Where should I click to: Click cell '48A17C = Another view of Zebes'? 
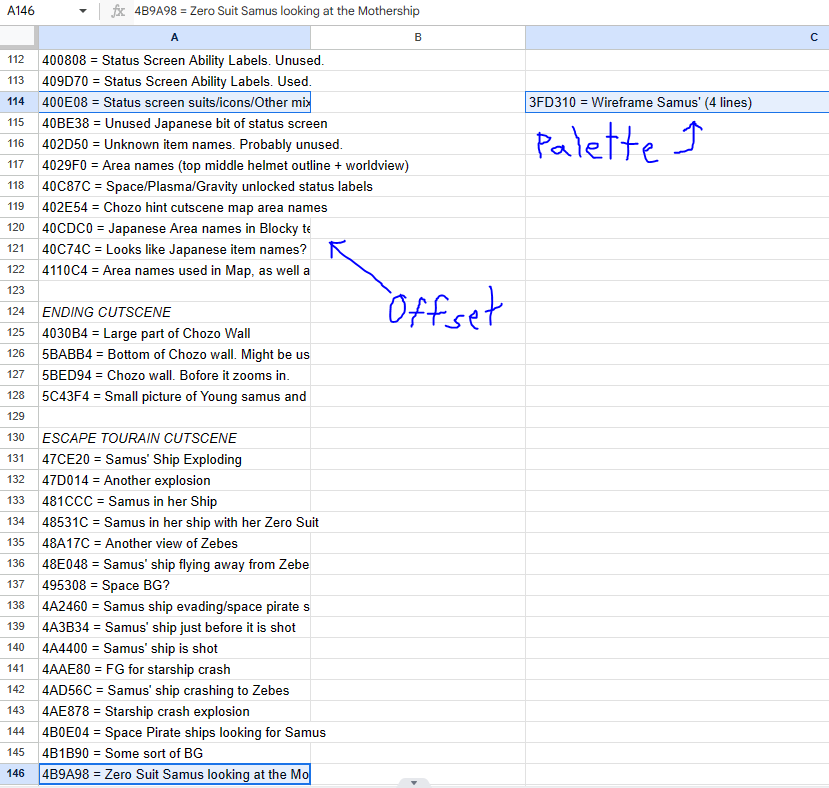(174, 543)
